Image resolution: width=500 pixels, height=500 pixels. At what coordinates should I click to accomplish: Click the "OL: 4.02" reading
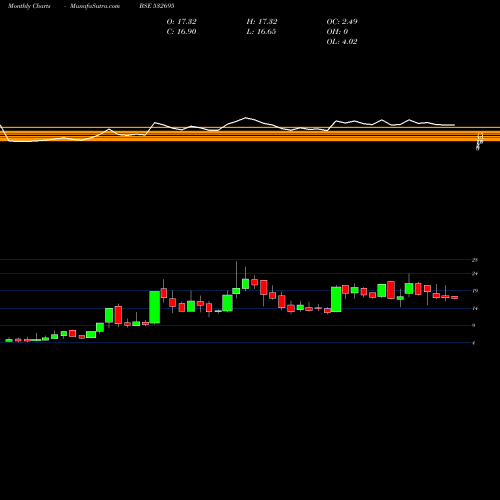[342, 42]
